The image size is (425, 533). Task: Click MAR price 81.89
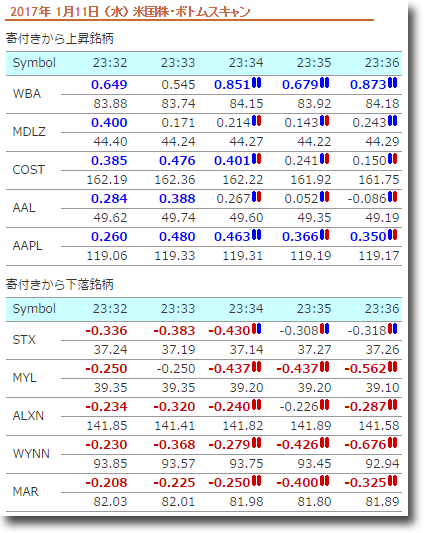click(x=382, y=502)
